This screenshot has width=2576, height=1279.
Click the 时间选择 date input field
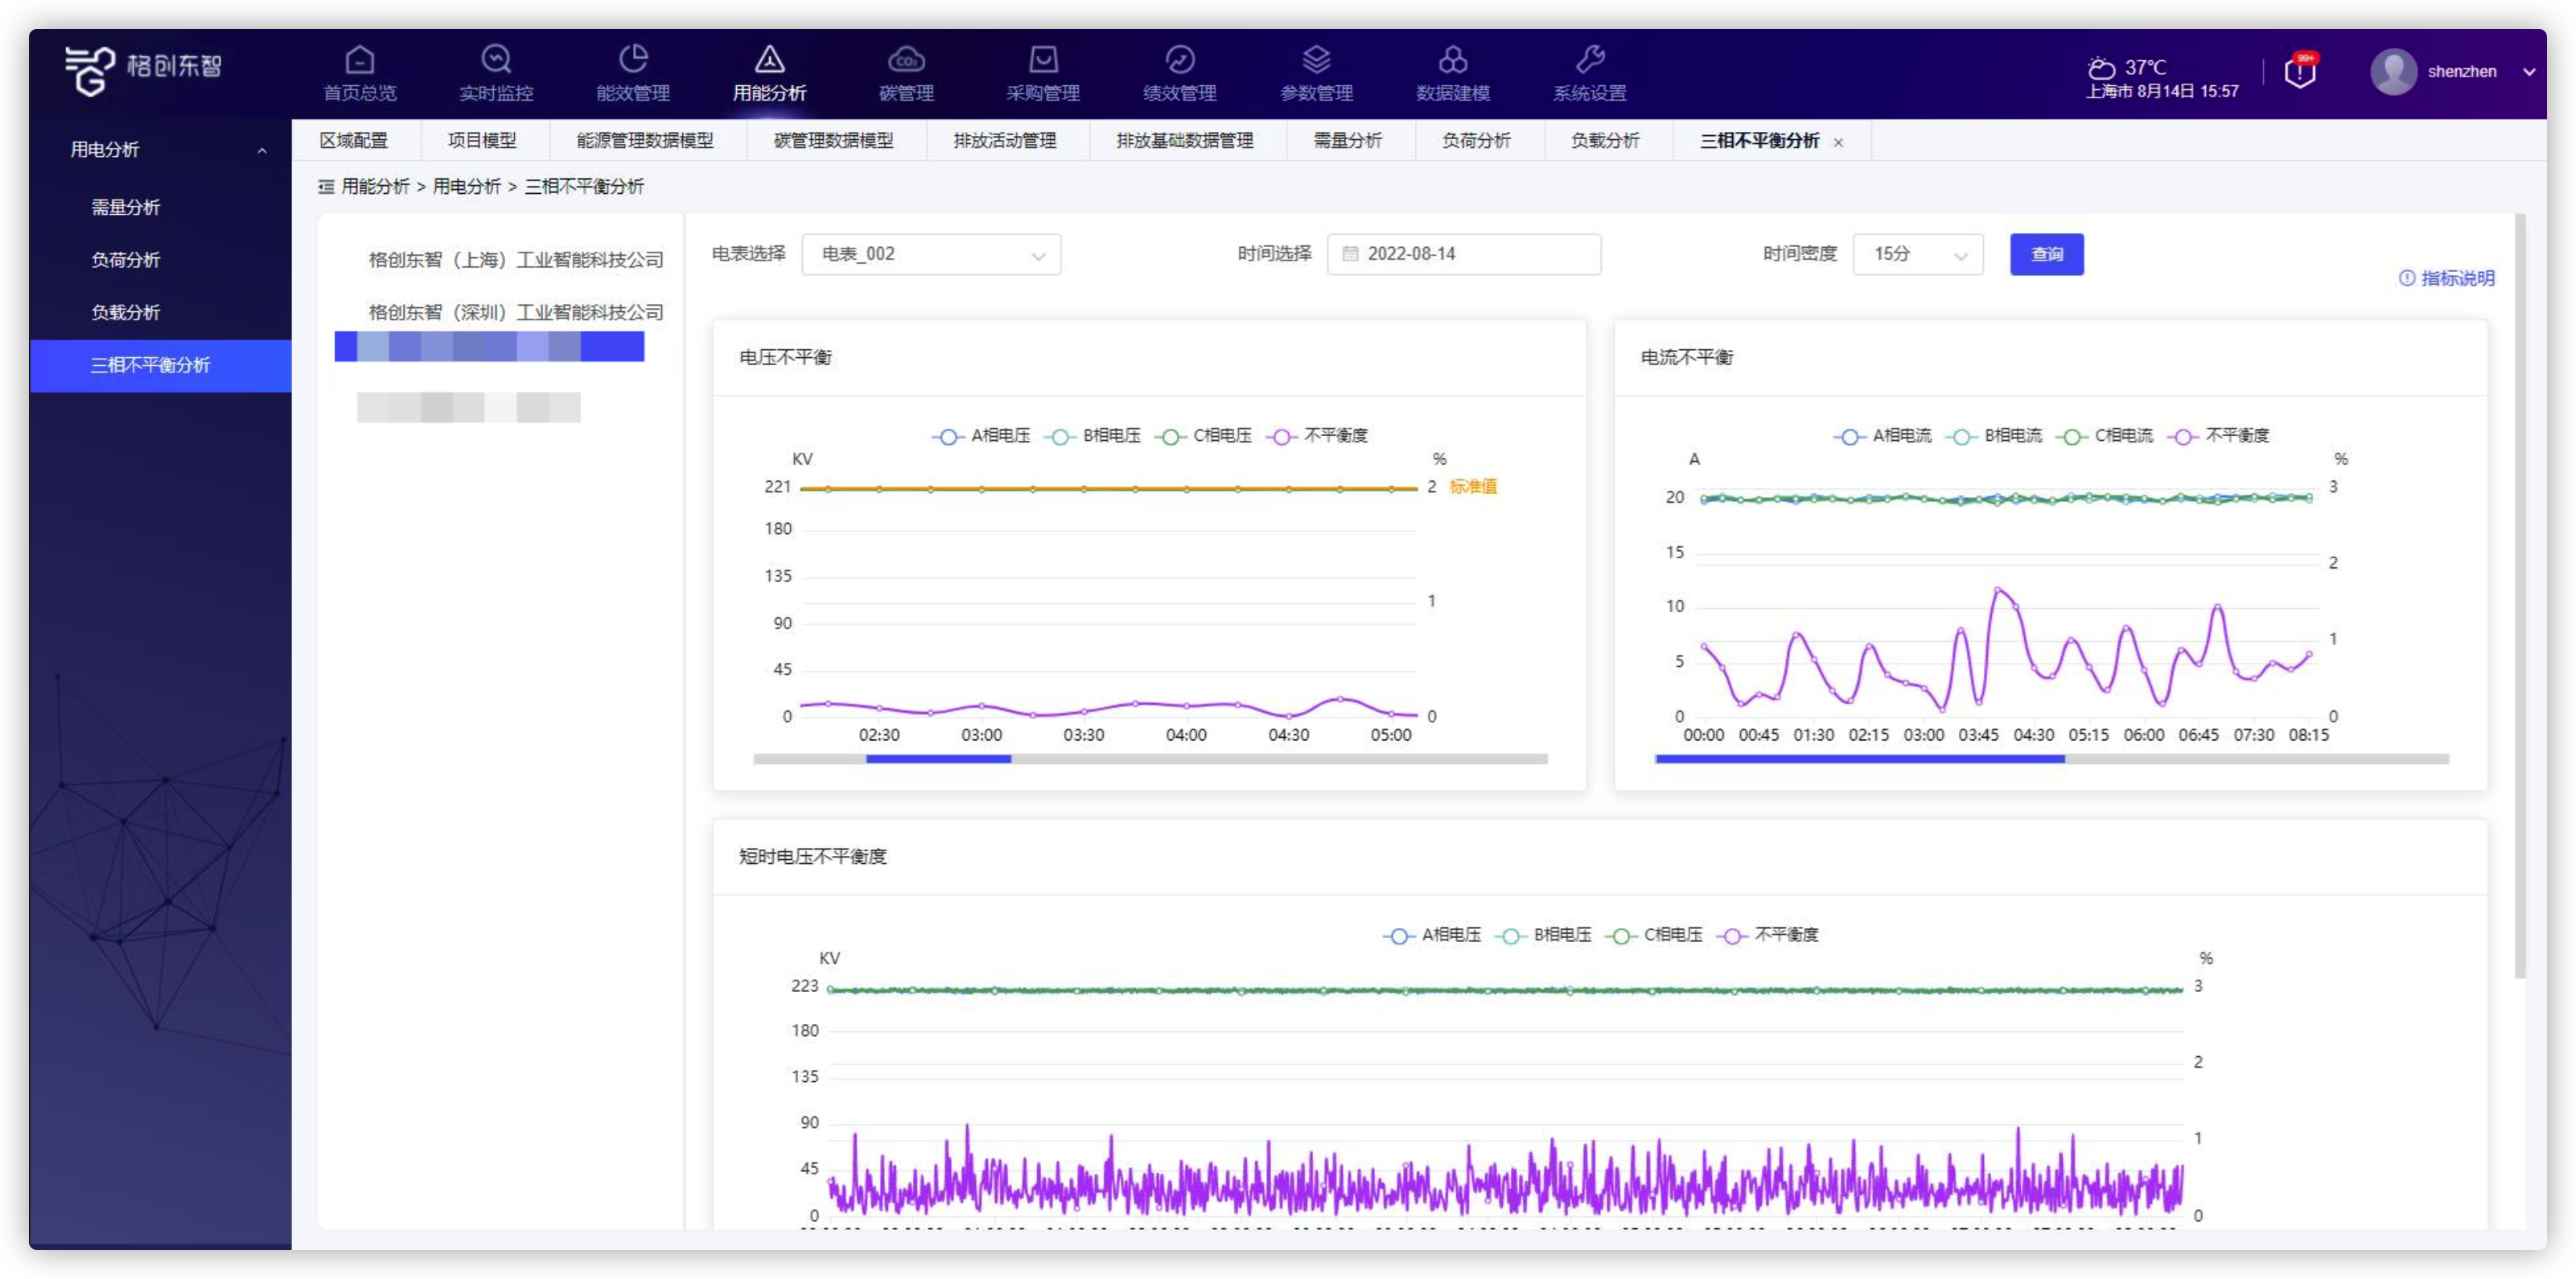point(1463,255)
